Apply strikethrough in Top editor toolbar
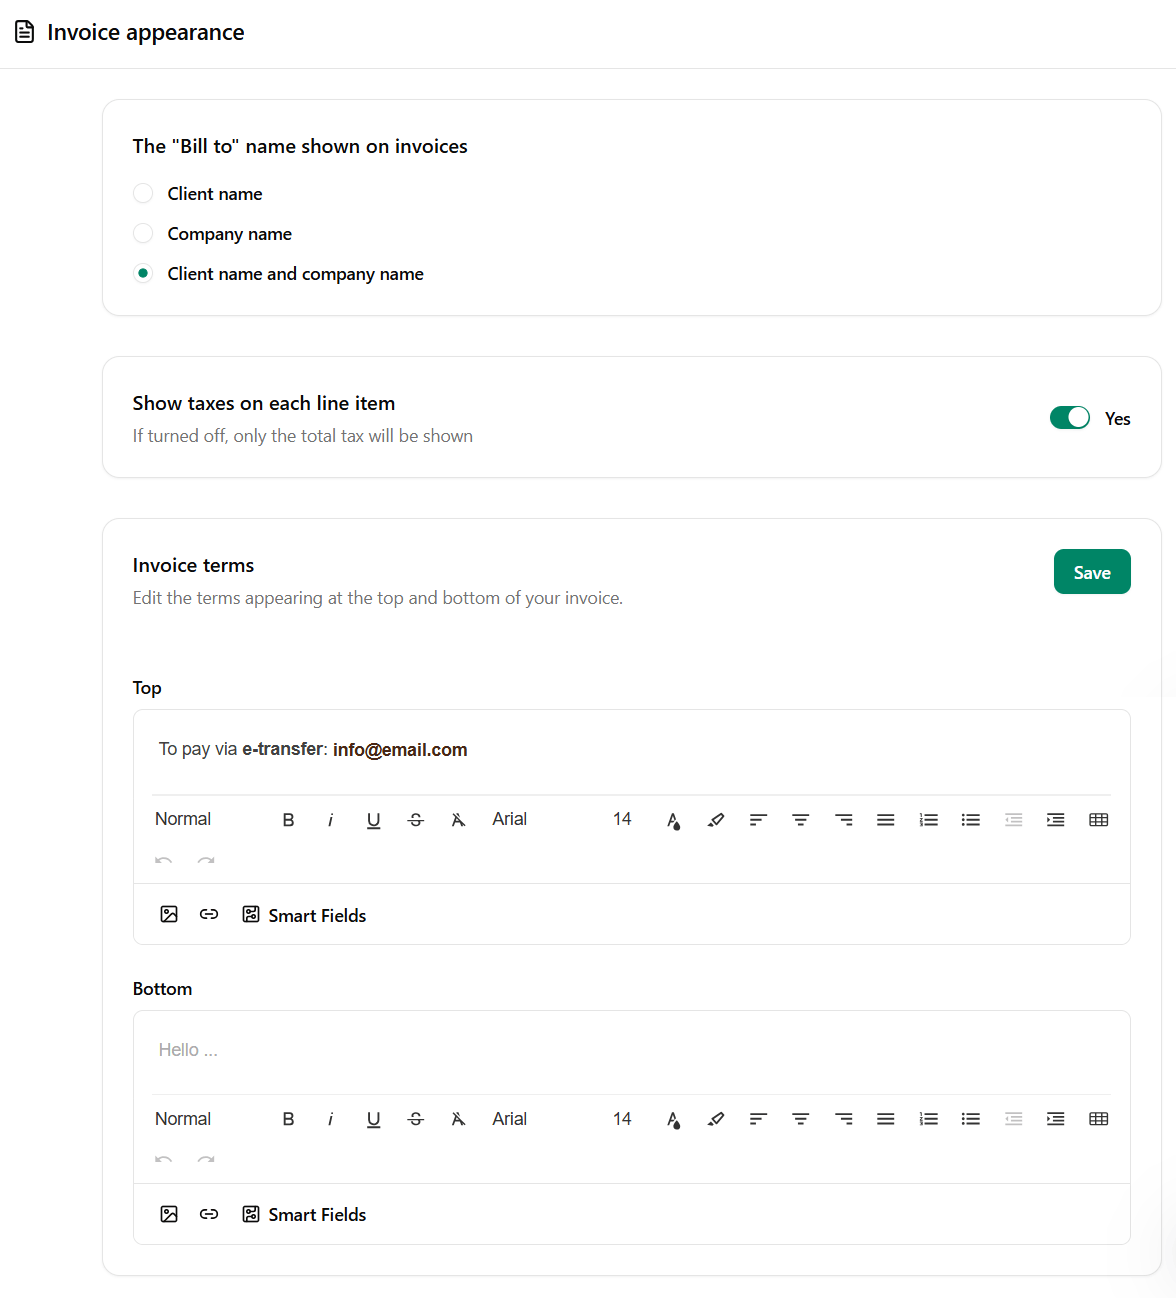Viewport: 1176px width, 1298px height. point(416,820)
